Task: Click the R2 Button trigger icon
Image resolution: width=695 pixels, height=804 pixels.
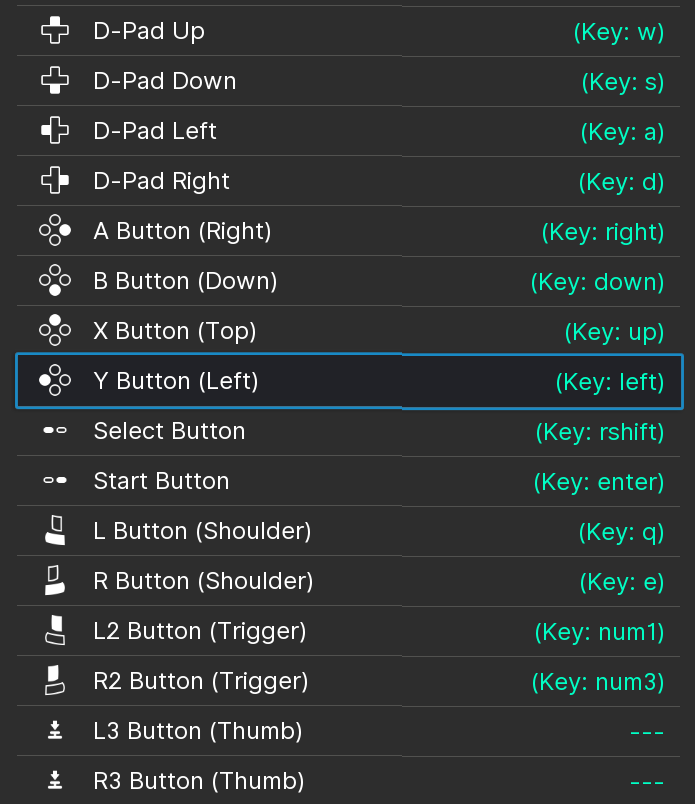Action: 55,681
